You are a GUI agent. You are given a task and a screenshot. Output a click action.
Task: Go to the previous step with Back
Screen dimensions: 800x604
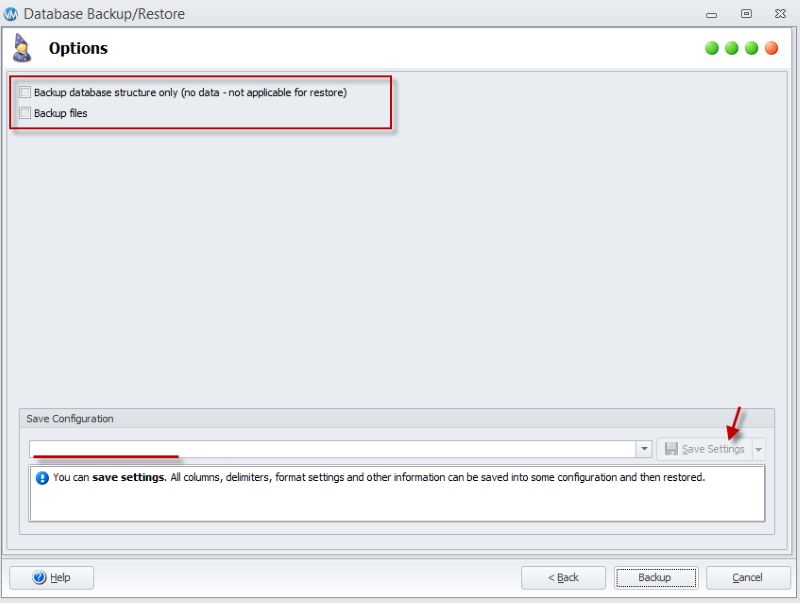click(x=563, y=578)
